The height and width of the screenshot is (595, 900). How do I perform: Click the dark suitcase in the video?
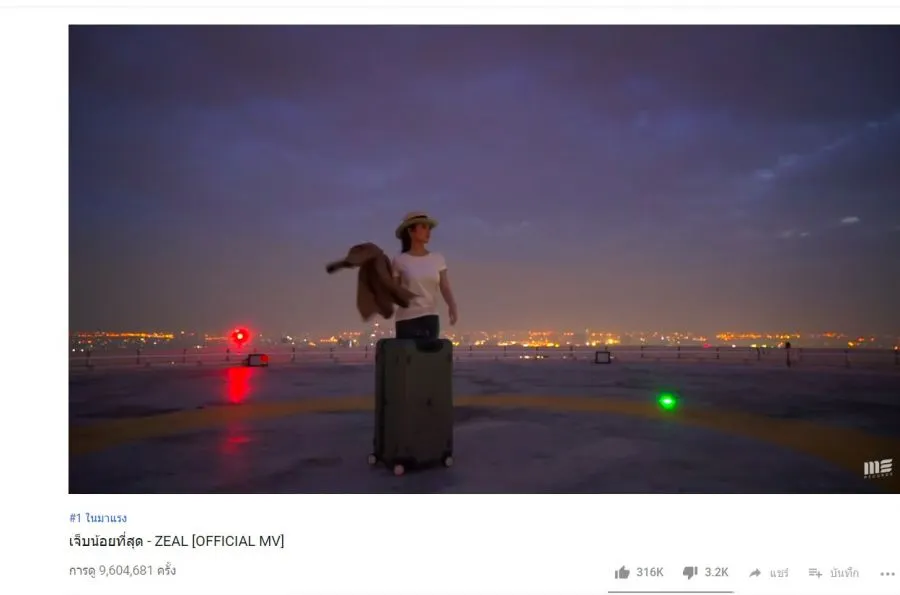[412, 405]
